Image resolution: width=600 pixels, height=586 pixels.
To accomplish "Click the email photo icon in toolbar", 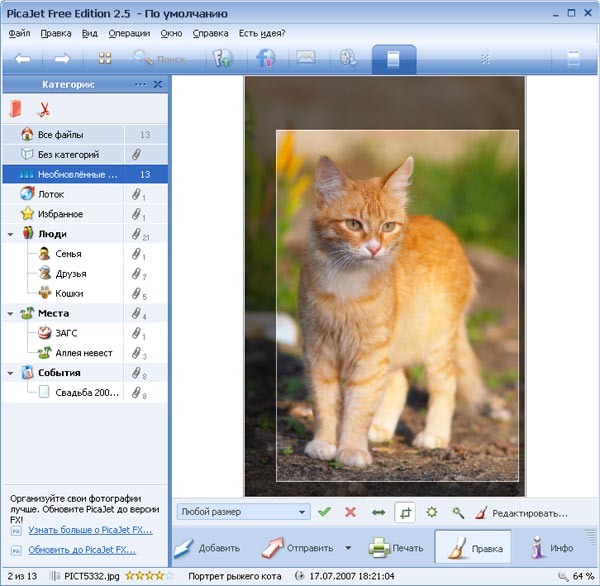I will tap(306, 58).
